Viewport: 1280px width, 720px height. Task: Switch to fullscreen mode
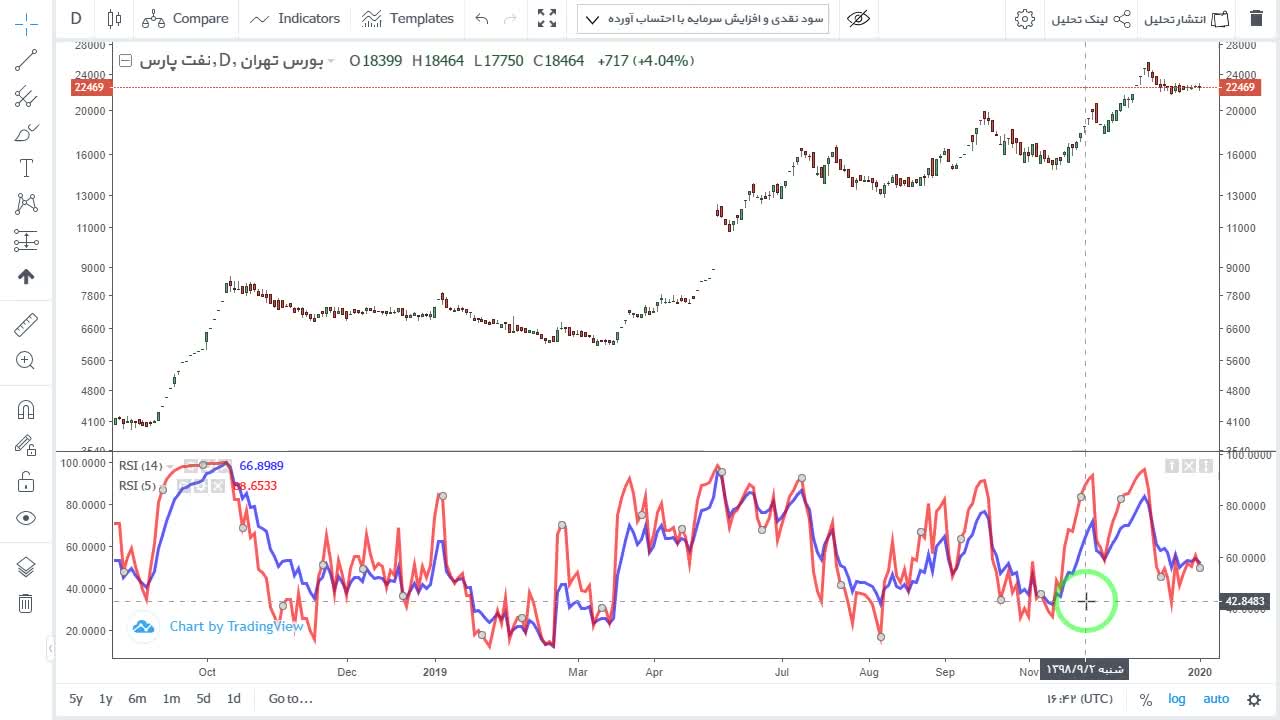(547, 18)
